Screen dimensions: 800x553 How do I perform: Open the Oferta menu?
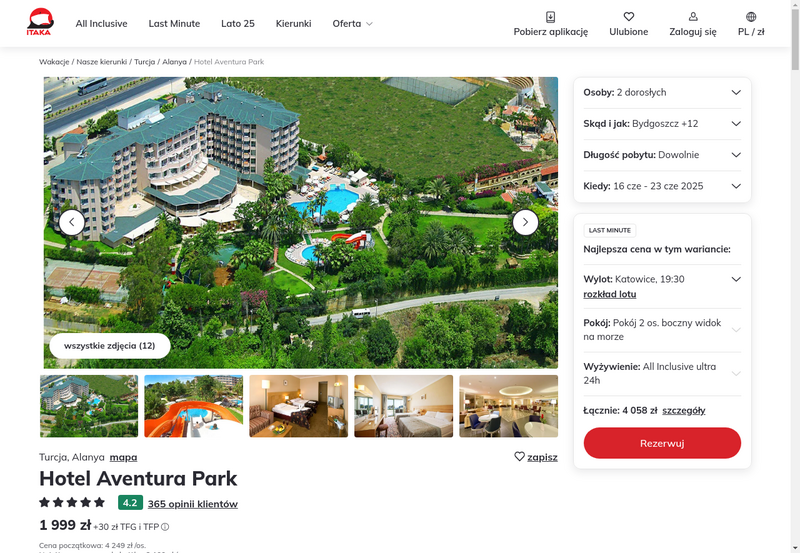click(x=353, y=23)
